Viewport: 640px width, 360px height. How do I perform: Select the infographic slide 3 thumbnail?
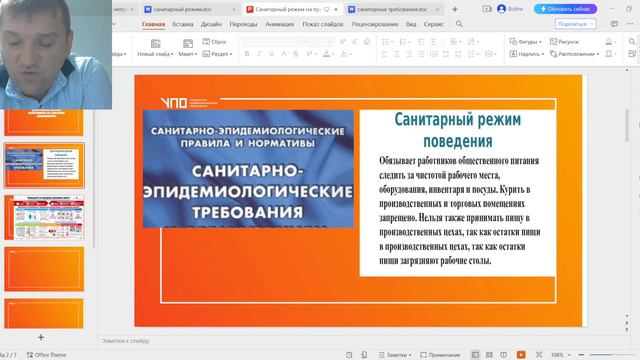pyautogui.click(x=44, y=217)
